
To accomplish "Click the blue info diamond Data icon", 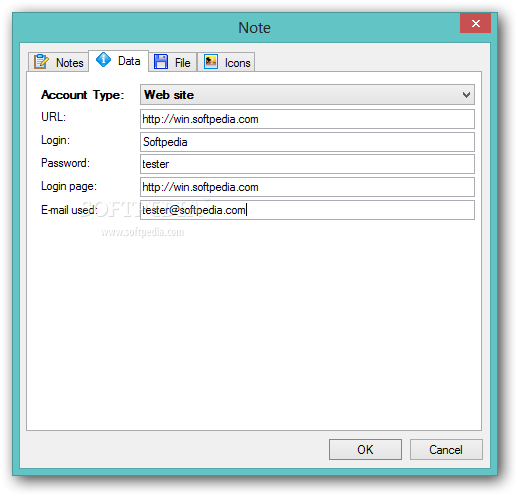I will point(103,60).
